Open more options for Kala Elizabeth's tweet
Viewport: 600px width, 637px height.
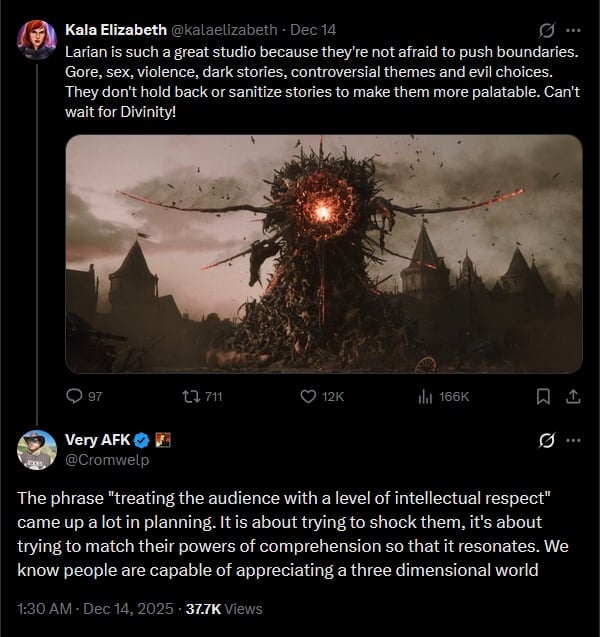coord(573,30)
